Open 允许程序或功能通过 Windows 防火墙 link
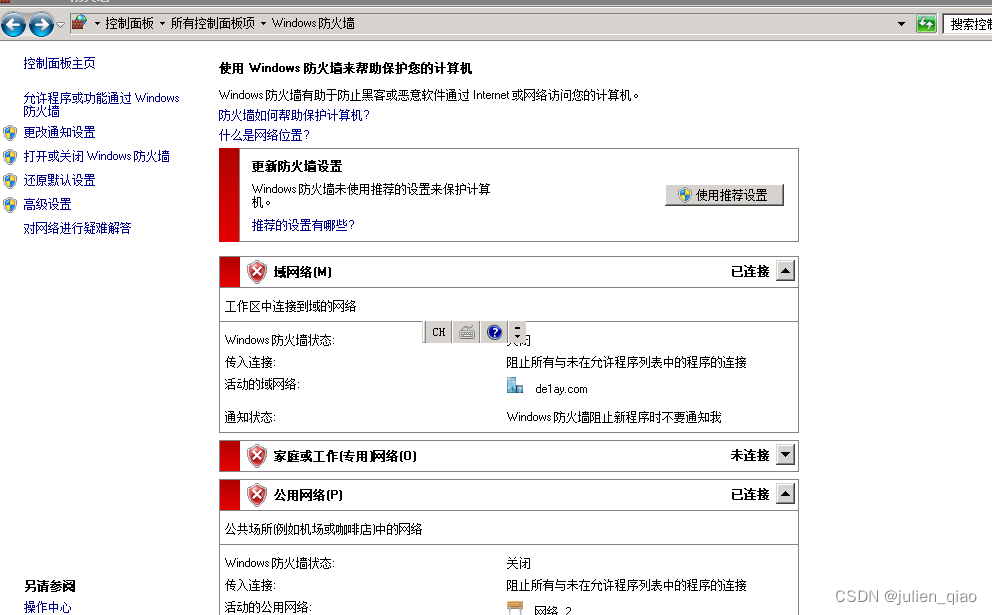This screenshot has height=615, width=992. 101,104
